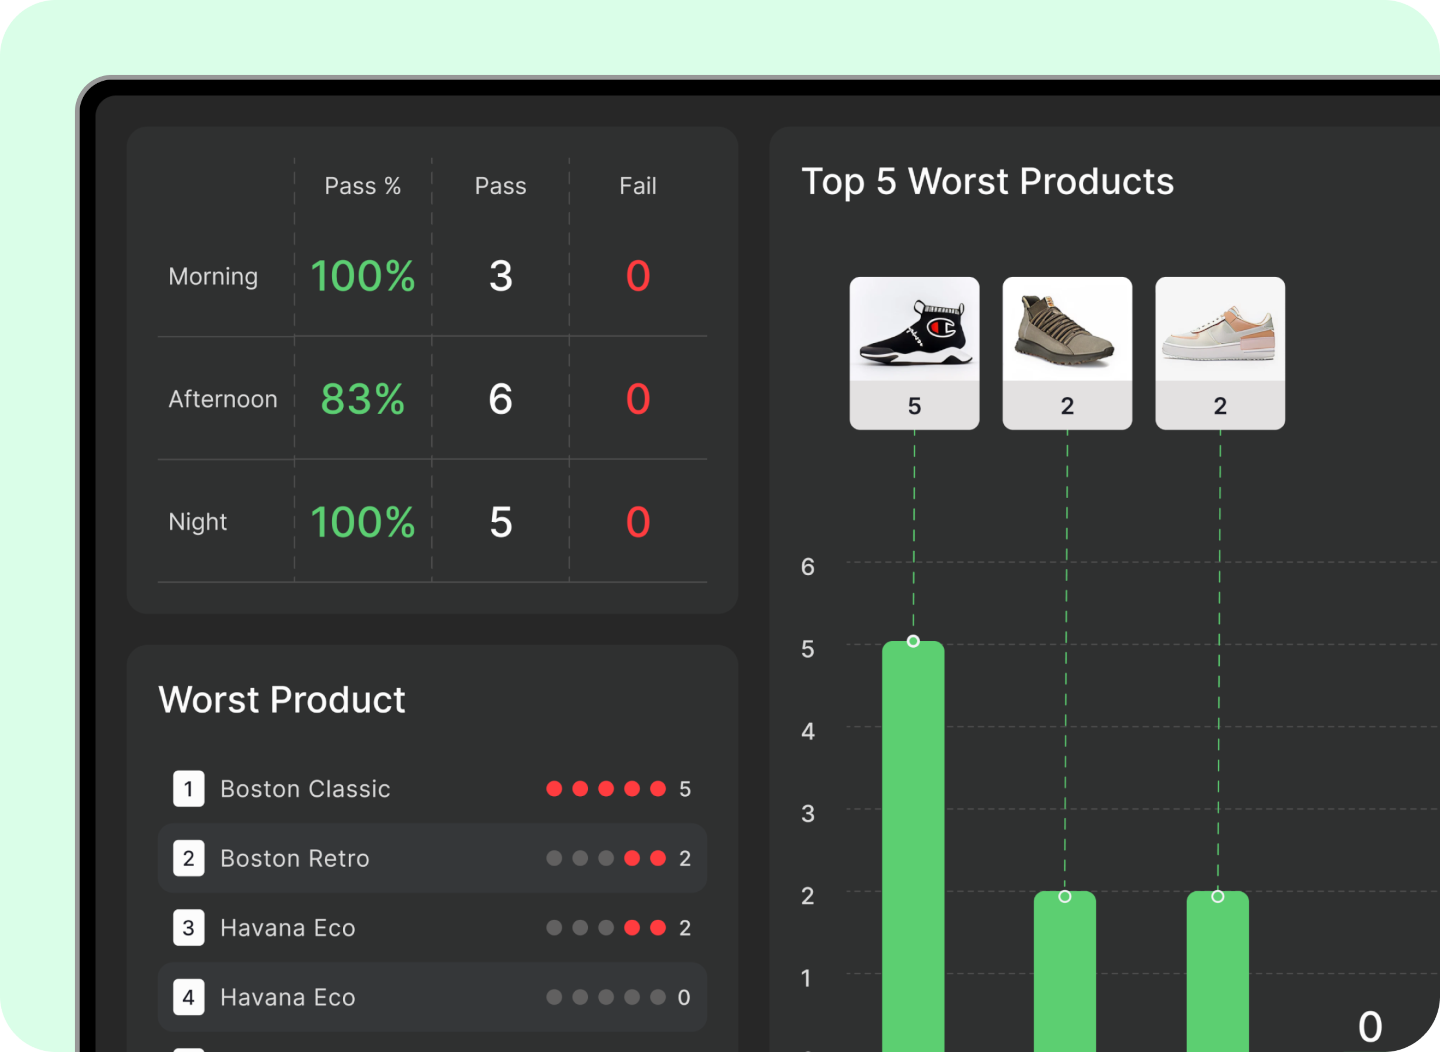Viewport: 1440px width, 1052px height.
Task: Select the Boston Classic product name
Action: coord(305,789)
